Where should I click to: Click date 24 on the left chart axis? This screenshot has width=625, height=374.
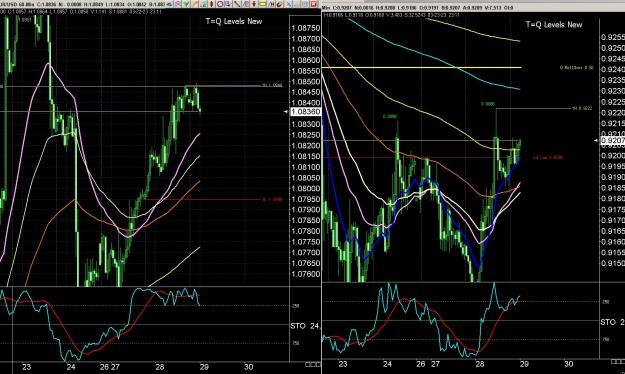coord(71,367)
